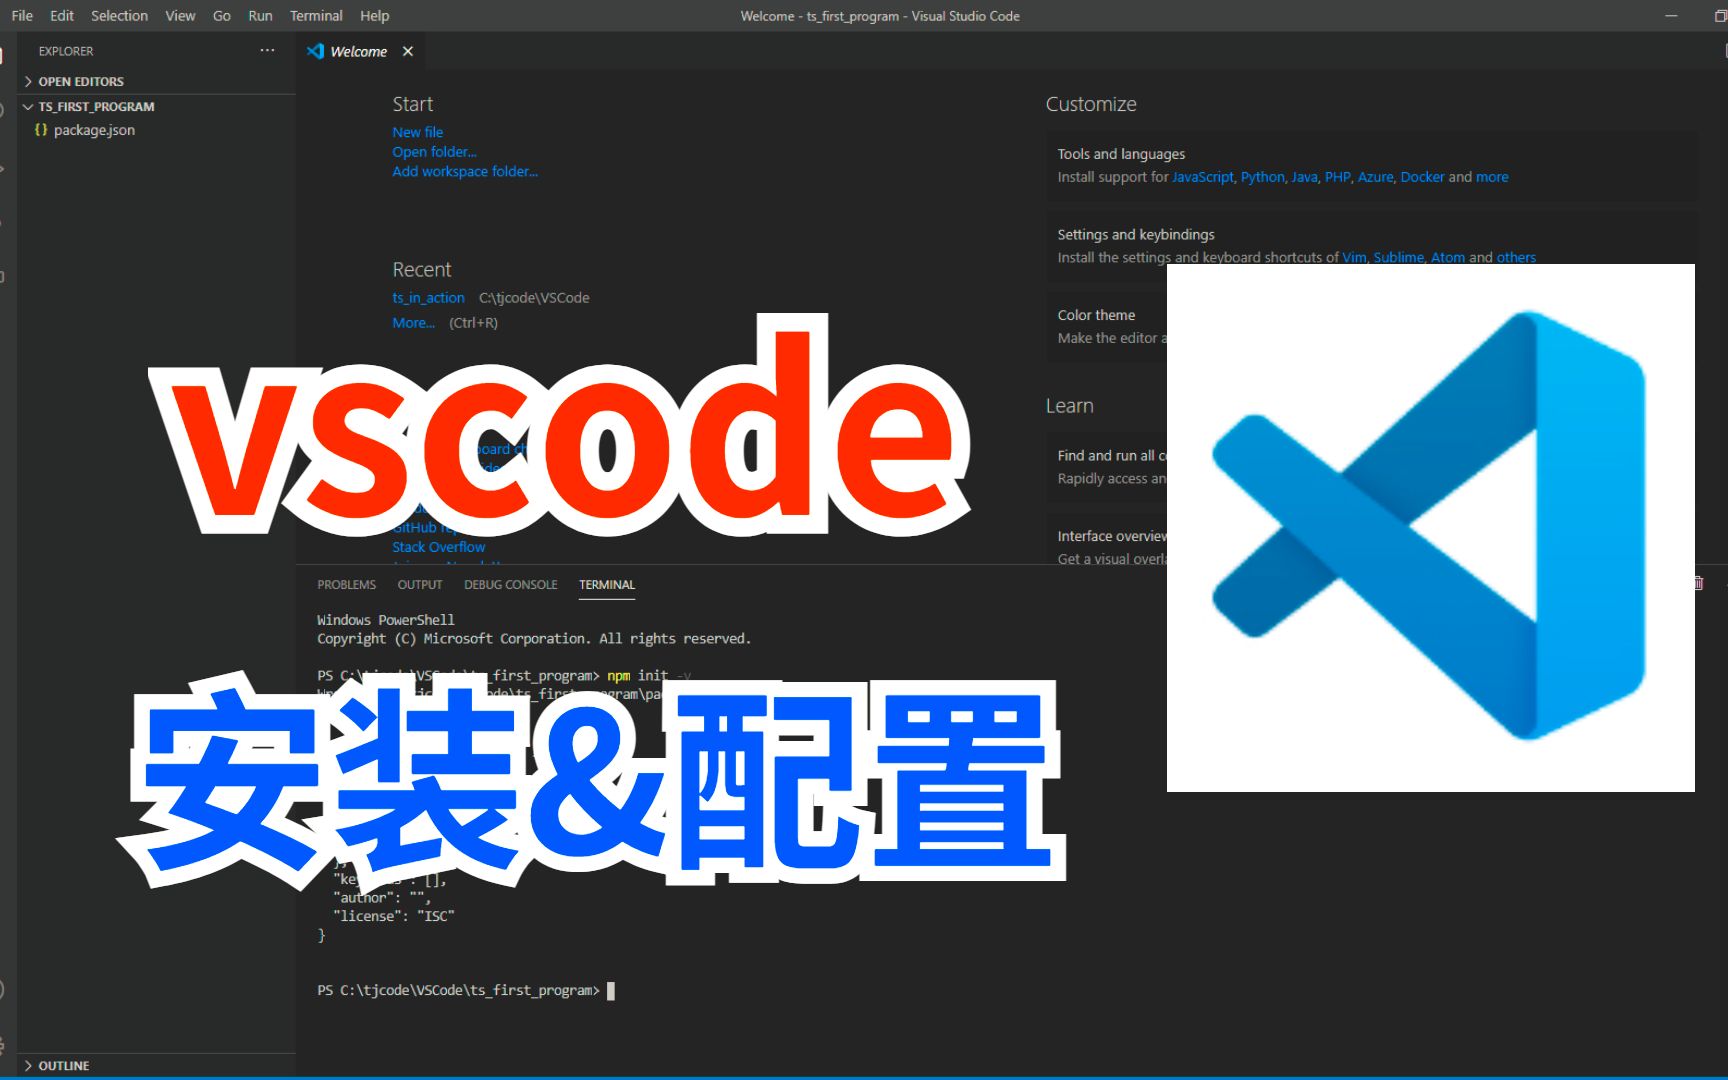Click the 'Windows PowerShell' terminal text
This screenshot has height=1080, width=1728.
[x=386, y=620]
